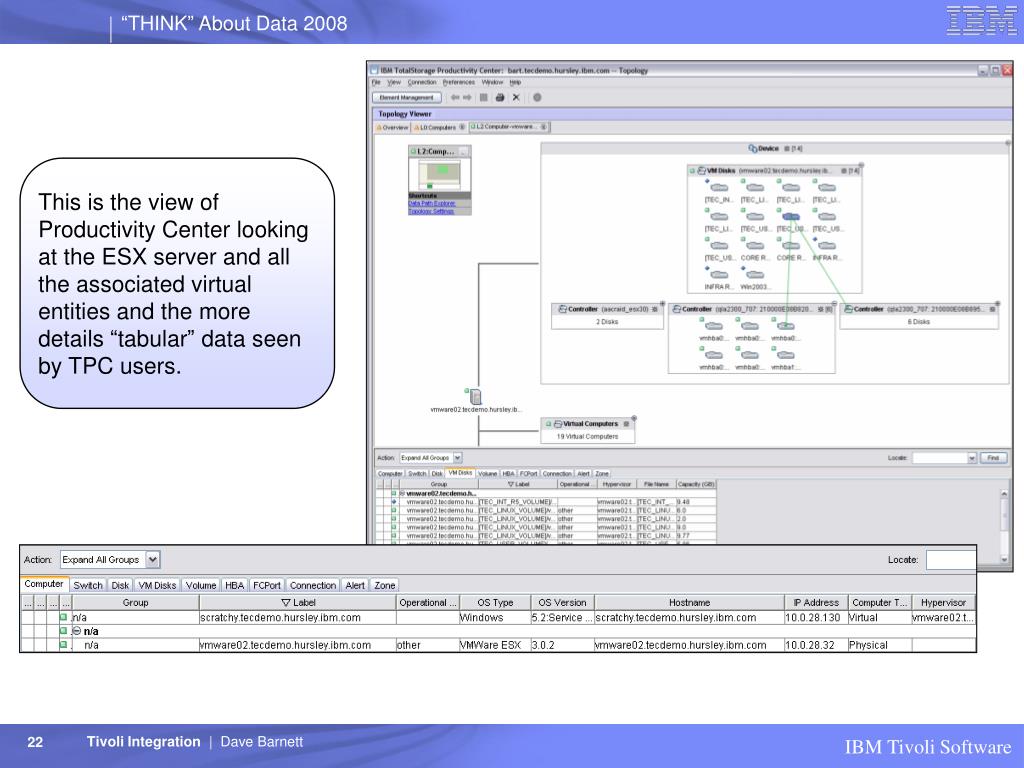
Task: Click the VM Disks group icon
Action: 701,170
